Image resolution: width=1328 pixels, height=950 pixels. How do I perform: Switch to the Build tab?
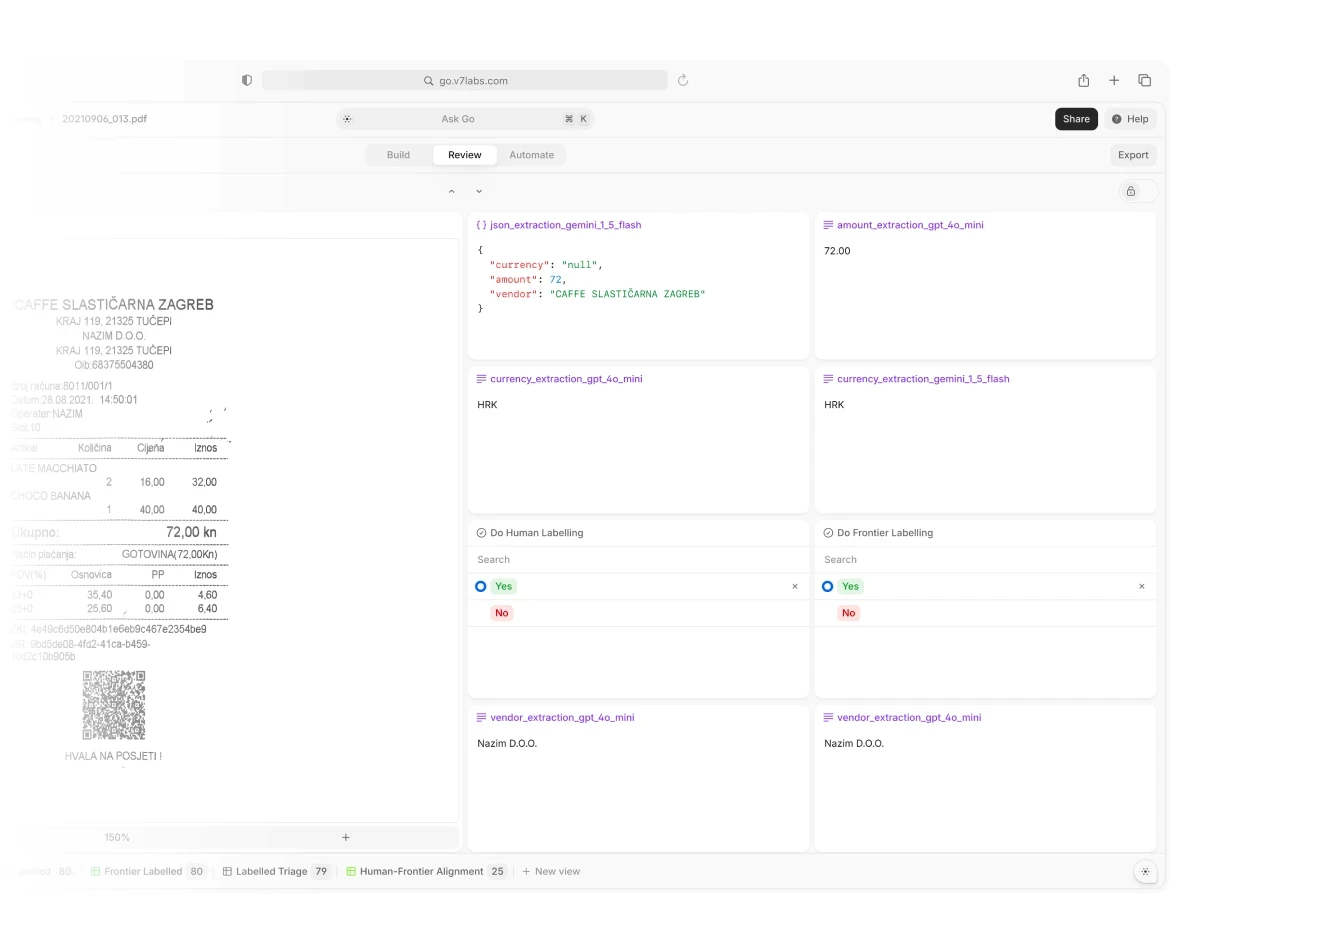tap(398, 155)
